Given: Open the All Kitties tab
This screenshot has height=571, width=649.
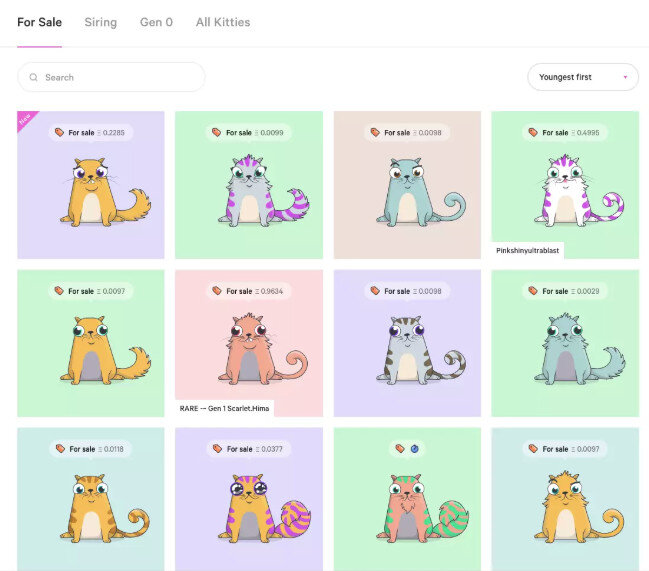Looking at the screenshot, I should pyautogui.click(x=223, y=22).
